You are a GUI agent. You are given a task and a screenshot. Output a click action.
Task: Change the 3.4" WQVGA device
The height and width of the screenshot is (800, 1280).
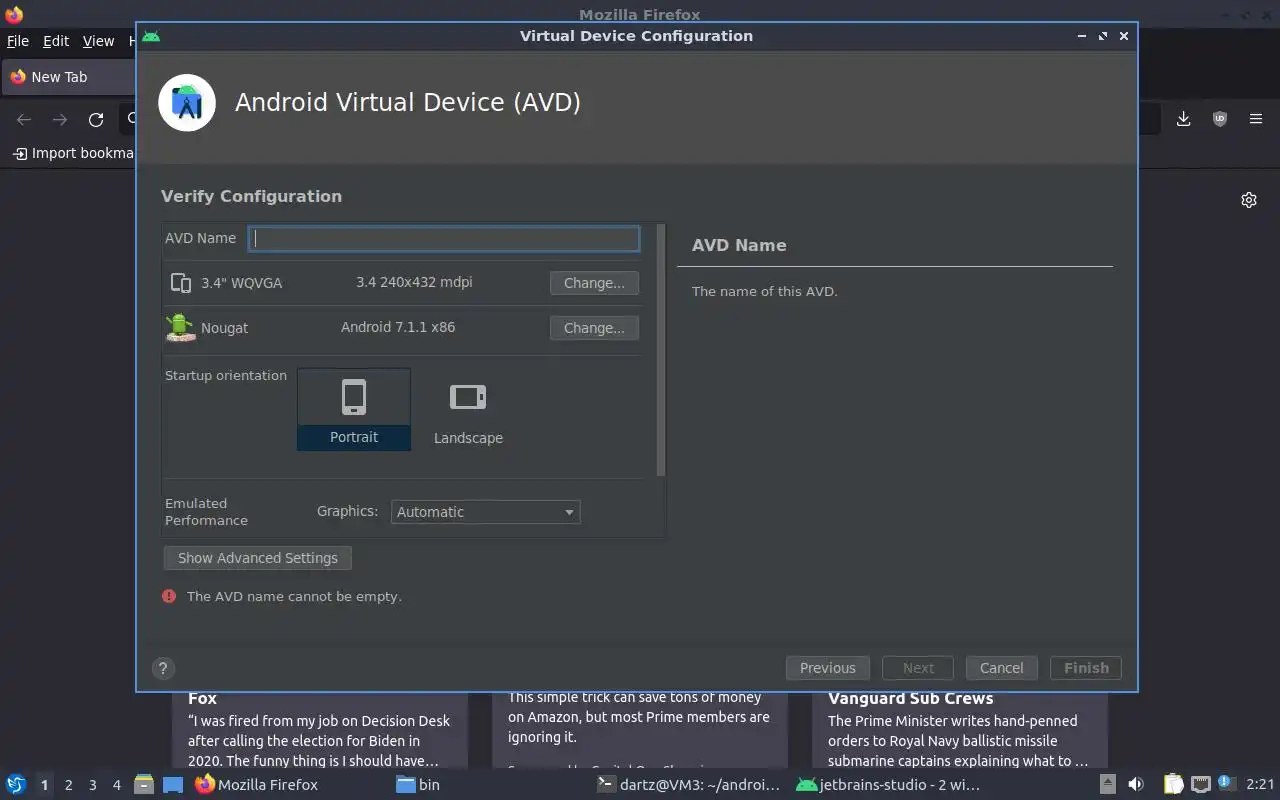[x=594, y=283]
